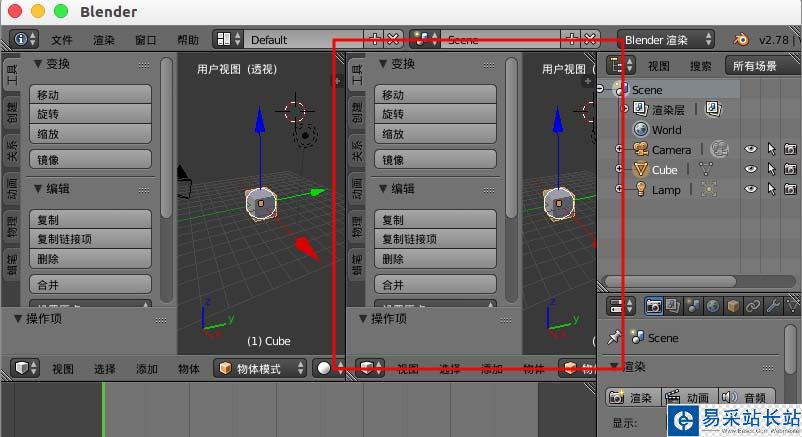The height and width of the screenshot is (437, 802).
Task: Collapse the 变换 panel in right tool shelf
Action: pos(383,63)
